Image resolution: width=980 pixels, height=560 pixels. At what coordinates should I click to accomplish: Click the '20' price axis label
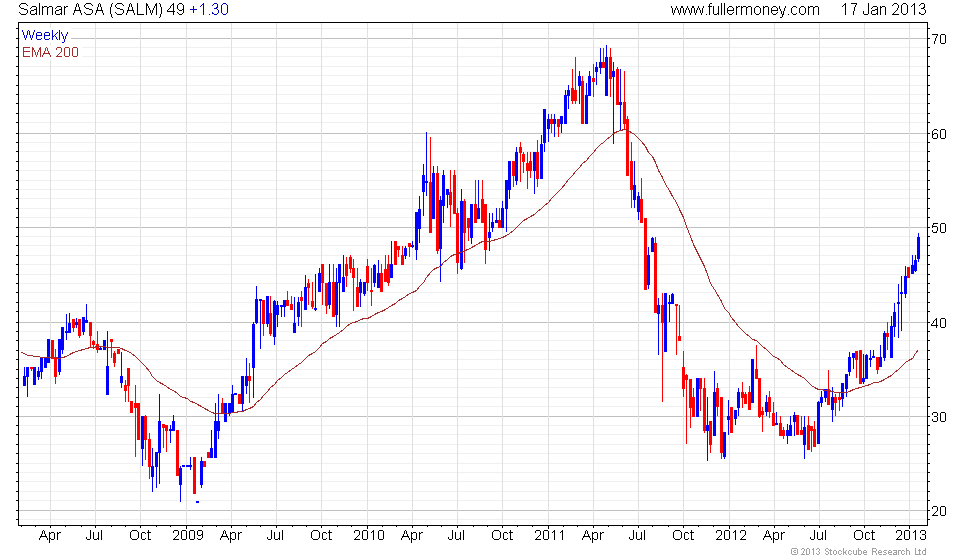click(939, 511)
